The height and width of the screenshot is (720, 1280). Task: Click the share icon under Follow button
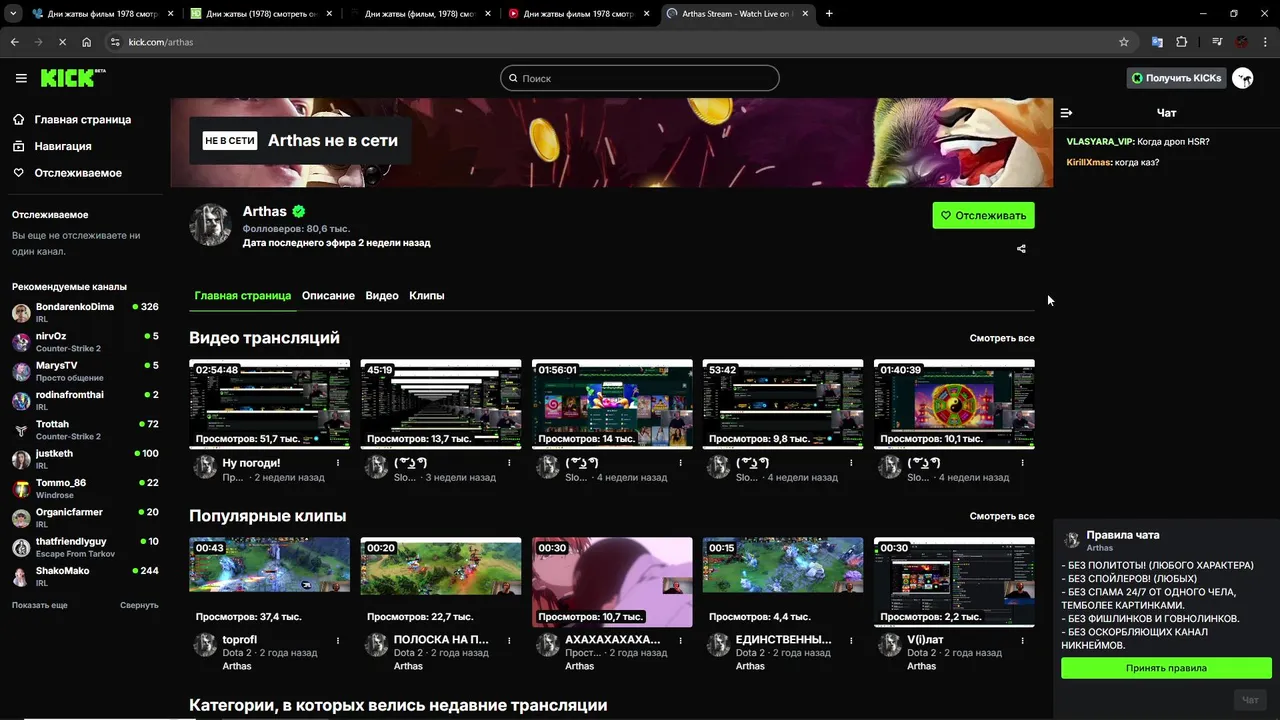tap(1021, 249)
